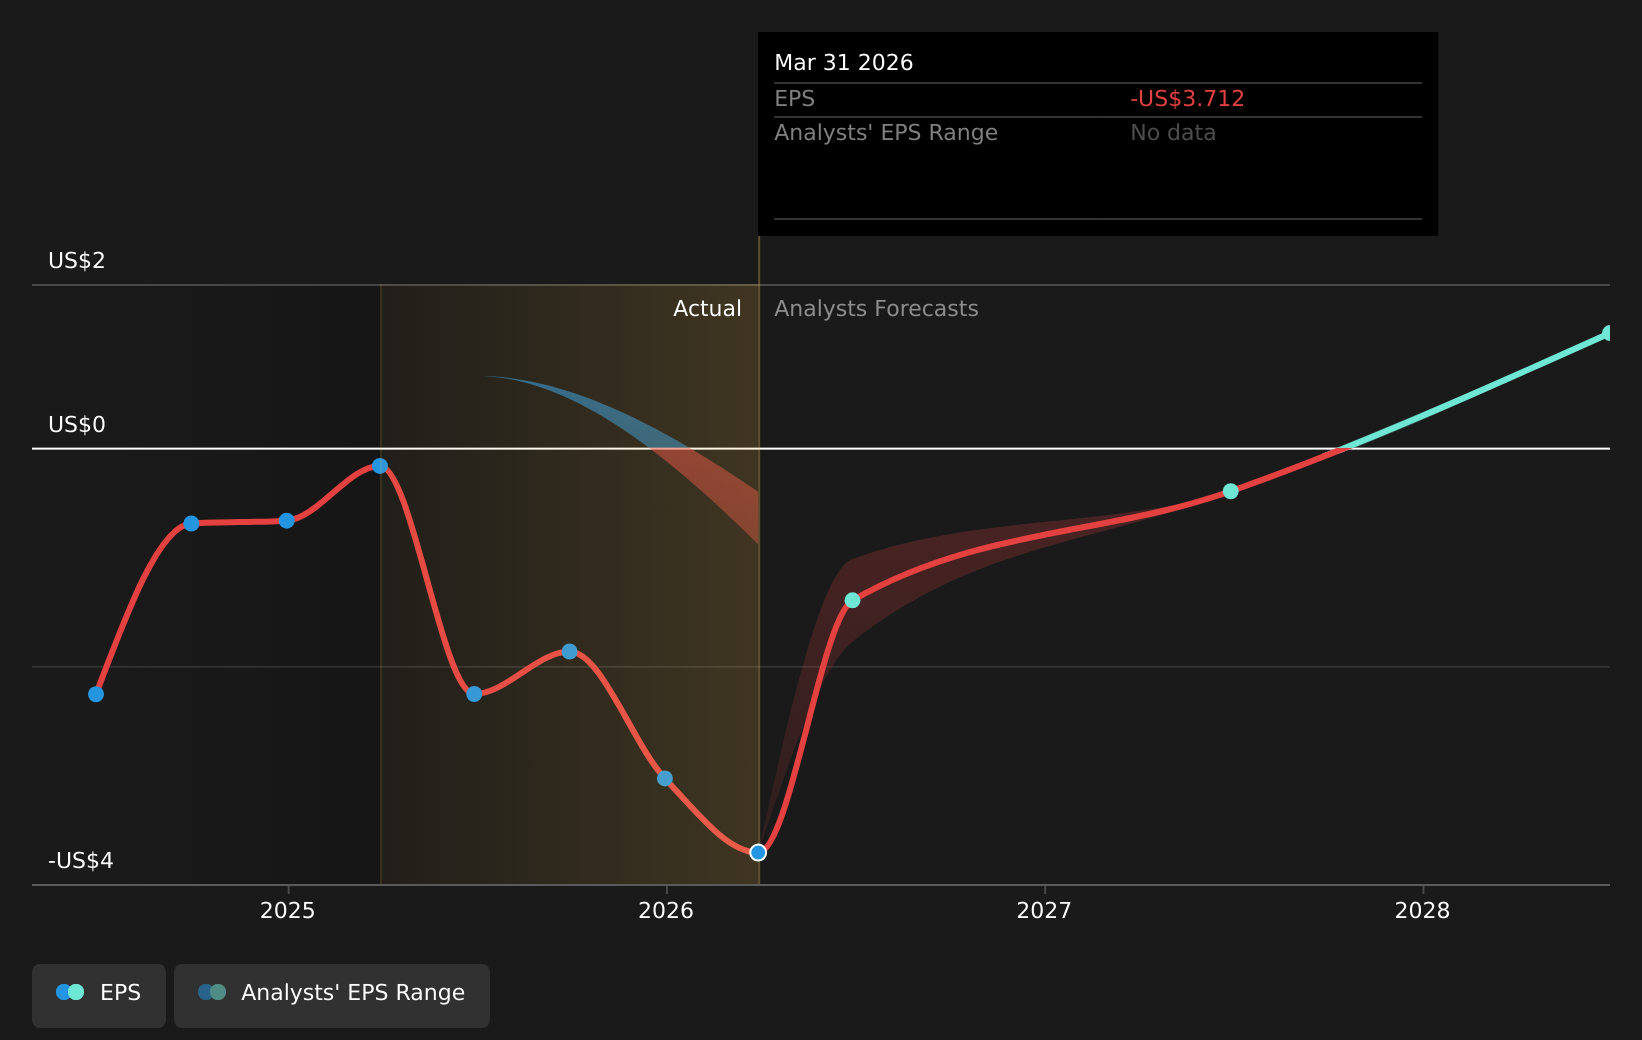Viewport: 1642px width, 1040px height.
Task: Click the 2026 x-axis label
Action: pyautogui.click(x=666, y=911)
